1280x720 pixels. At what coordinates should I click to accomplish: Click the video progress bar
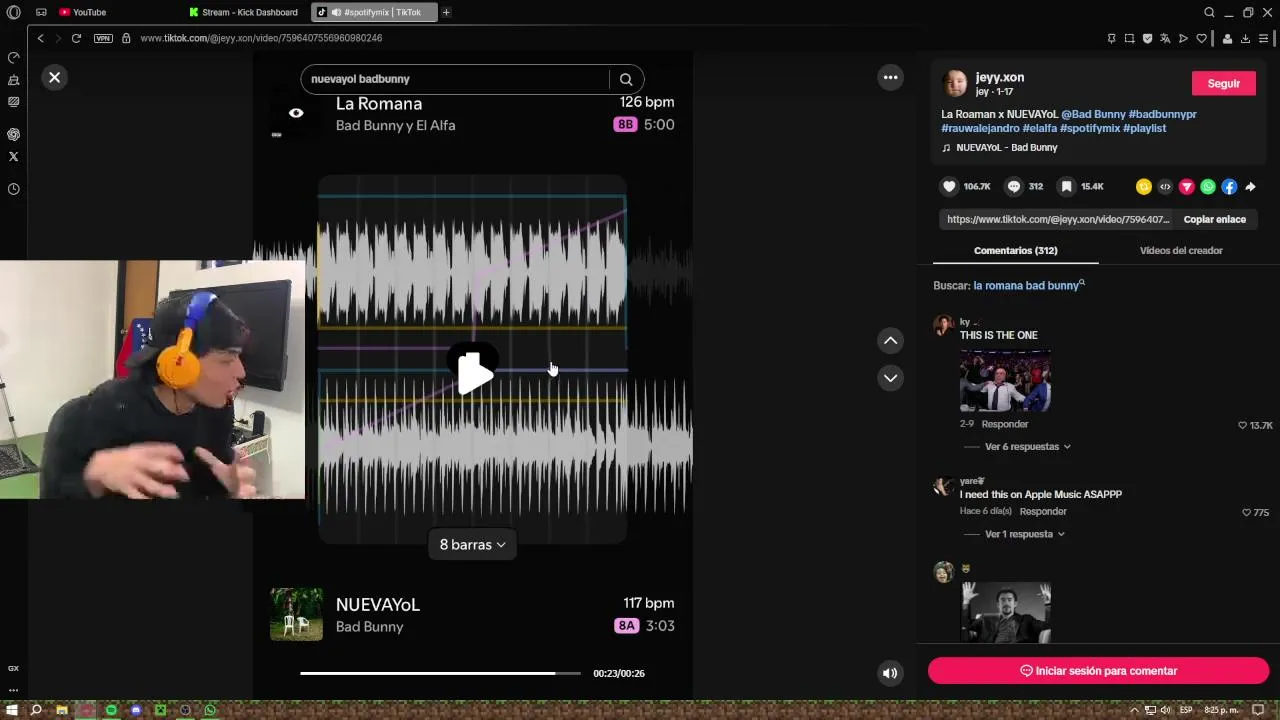[x=440, y=673]
